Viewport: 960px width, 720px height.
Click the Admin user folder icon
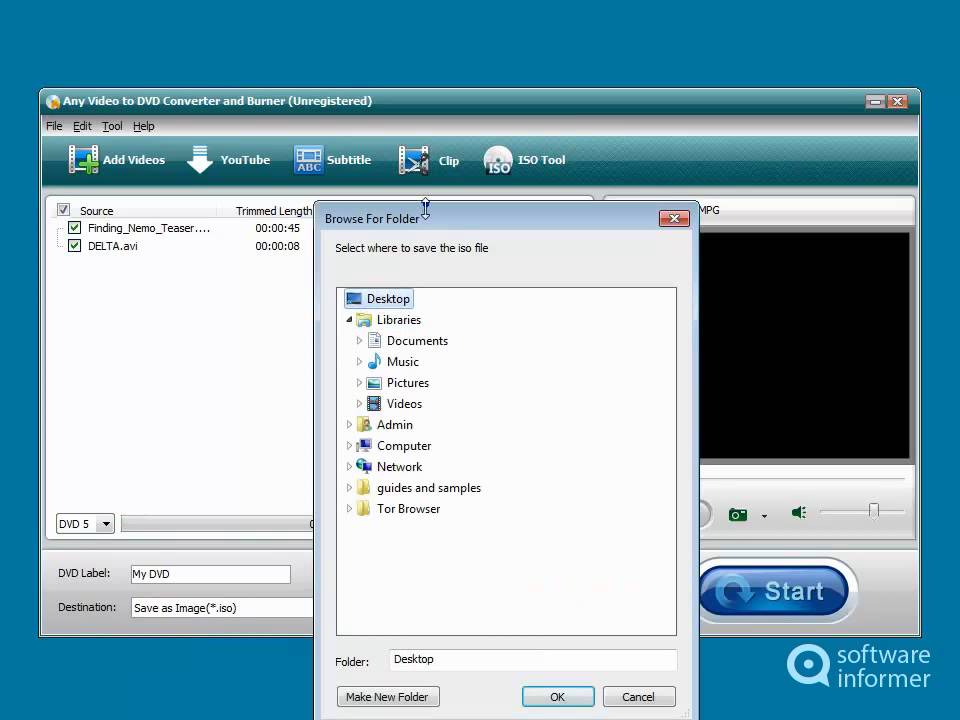tap(364, 424)
